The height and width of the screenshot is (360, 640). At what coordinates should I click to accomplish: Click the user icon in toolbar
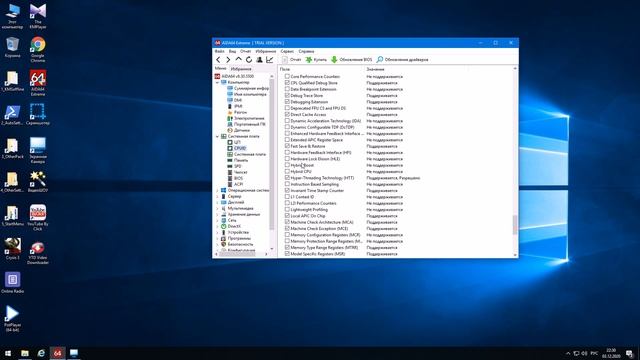click(x=259, y=60)
